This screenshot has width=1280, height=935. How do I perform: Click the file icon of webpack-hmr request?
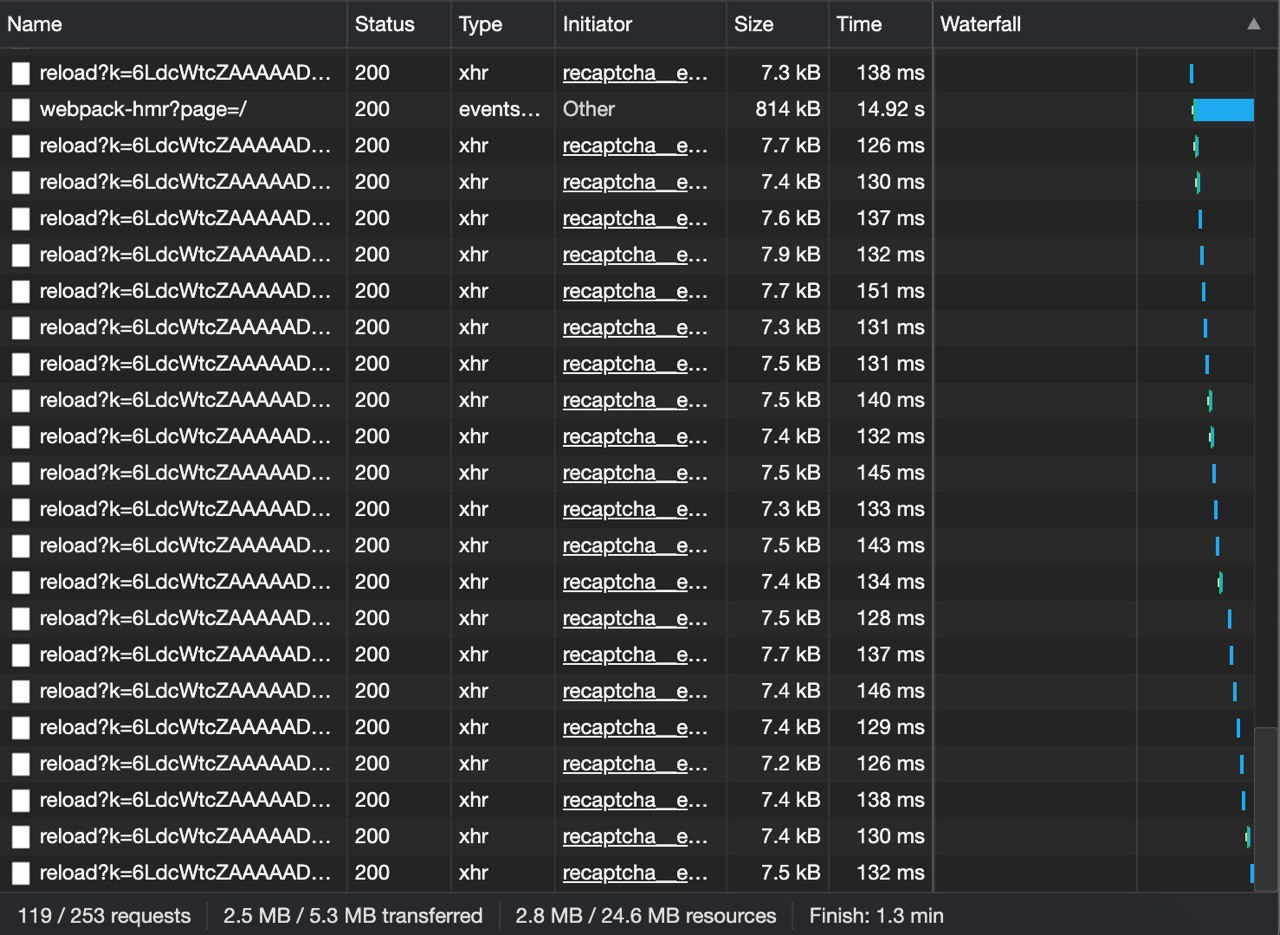(x=21, y=109)
